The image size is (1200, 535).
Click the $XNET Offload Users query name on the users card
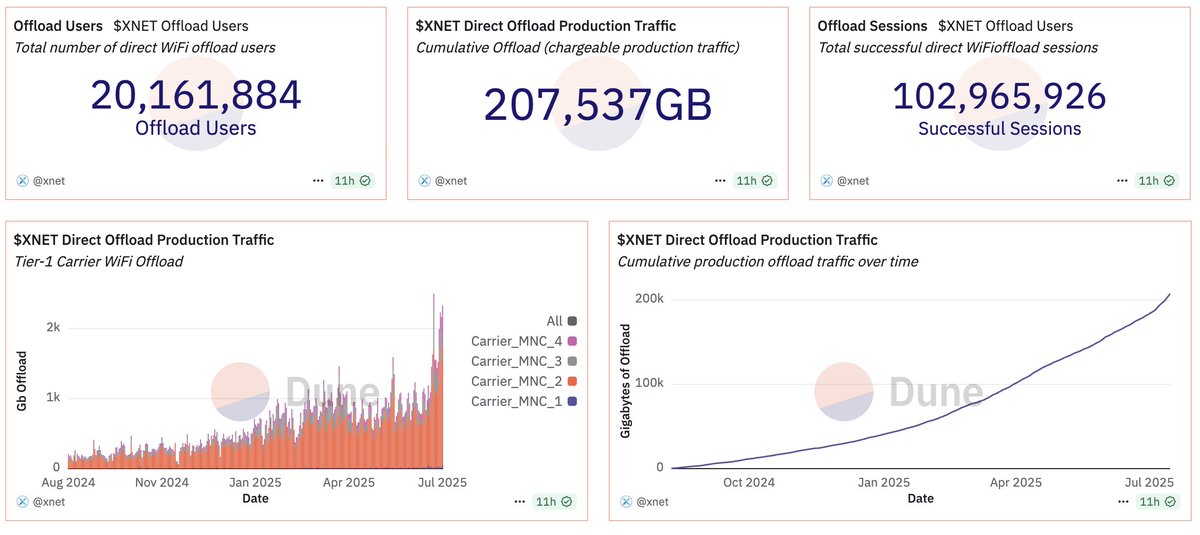point(182,26)
